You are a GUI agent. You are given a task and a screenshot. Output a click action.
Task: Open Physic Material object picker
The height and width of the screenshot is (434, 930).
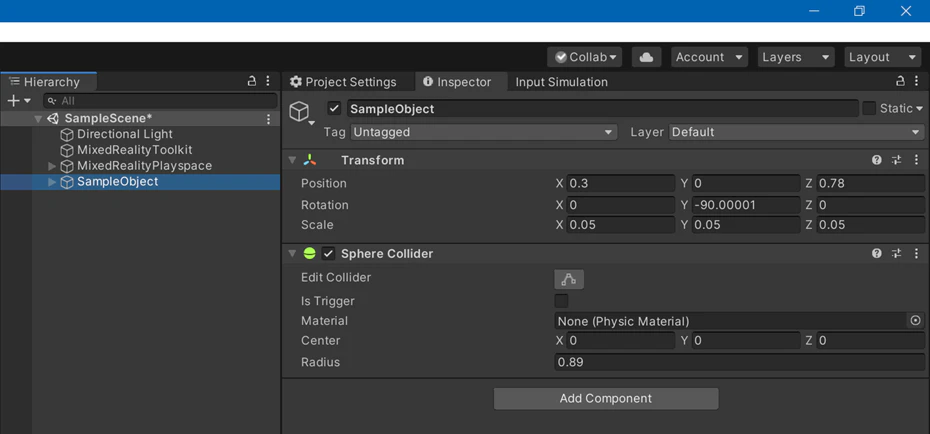click(x=915, y=321)
